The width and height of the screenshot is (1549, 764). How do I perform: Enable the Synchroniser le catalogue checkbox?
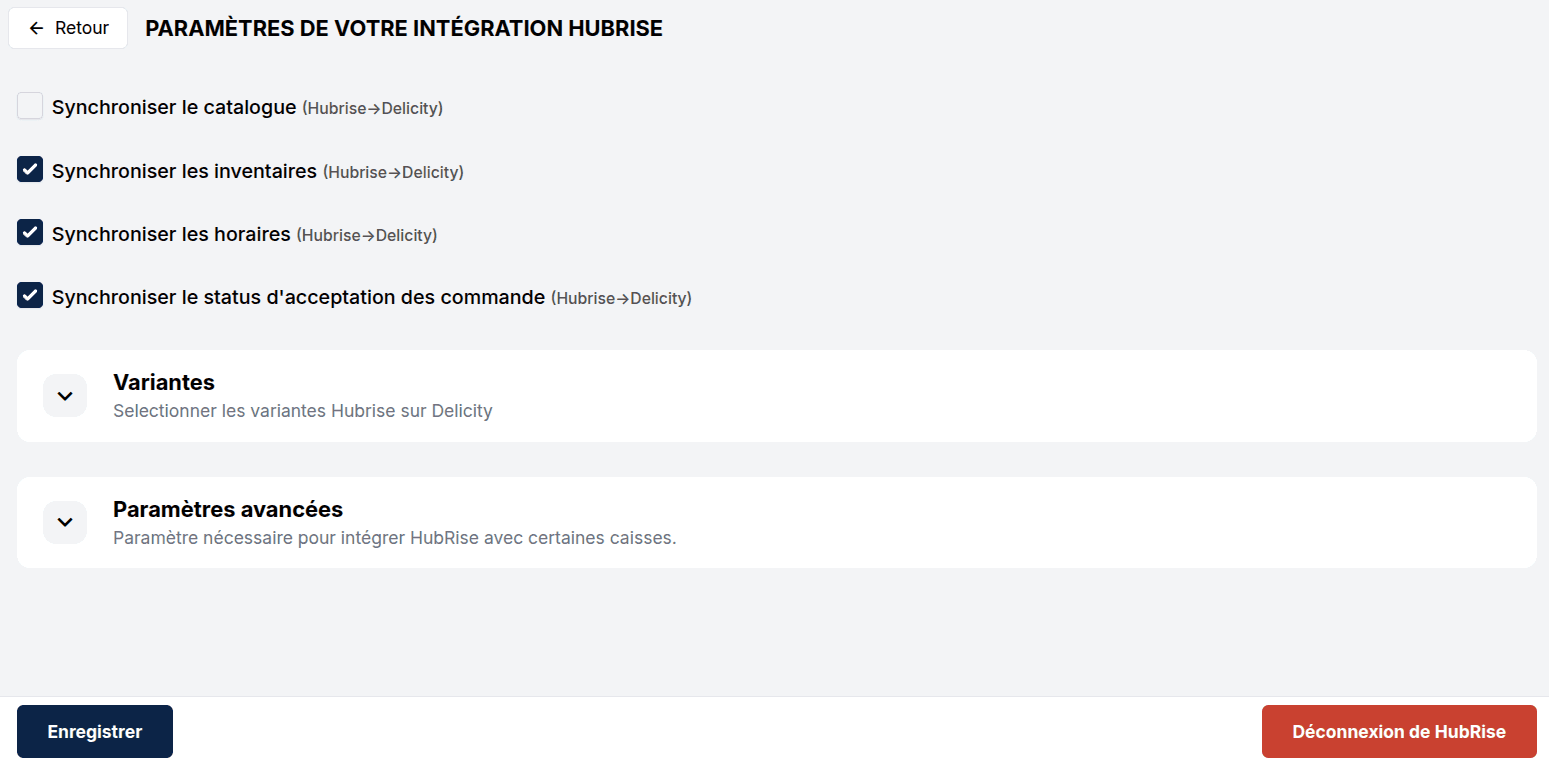click(30, 106)
